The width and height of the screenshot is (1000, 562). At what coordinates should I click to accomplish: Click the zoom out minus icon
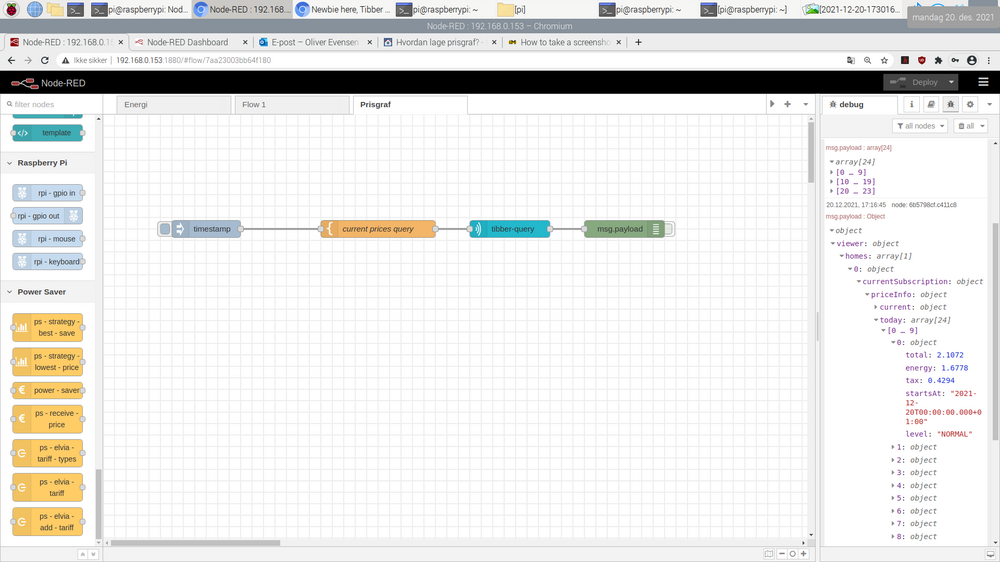[x=781, y=553]
